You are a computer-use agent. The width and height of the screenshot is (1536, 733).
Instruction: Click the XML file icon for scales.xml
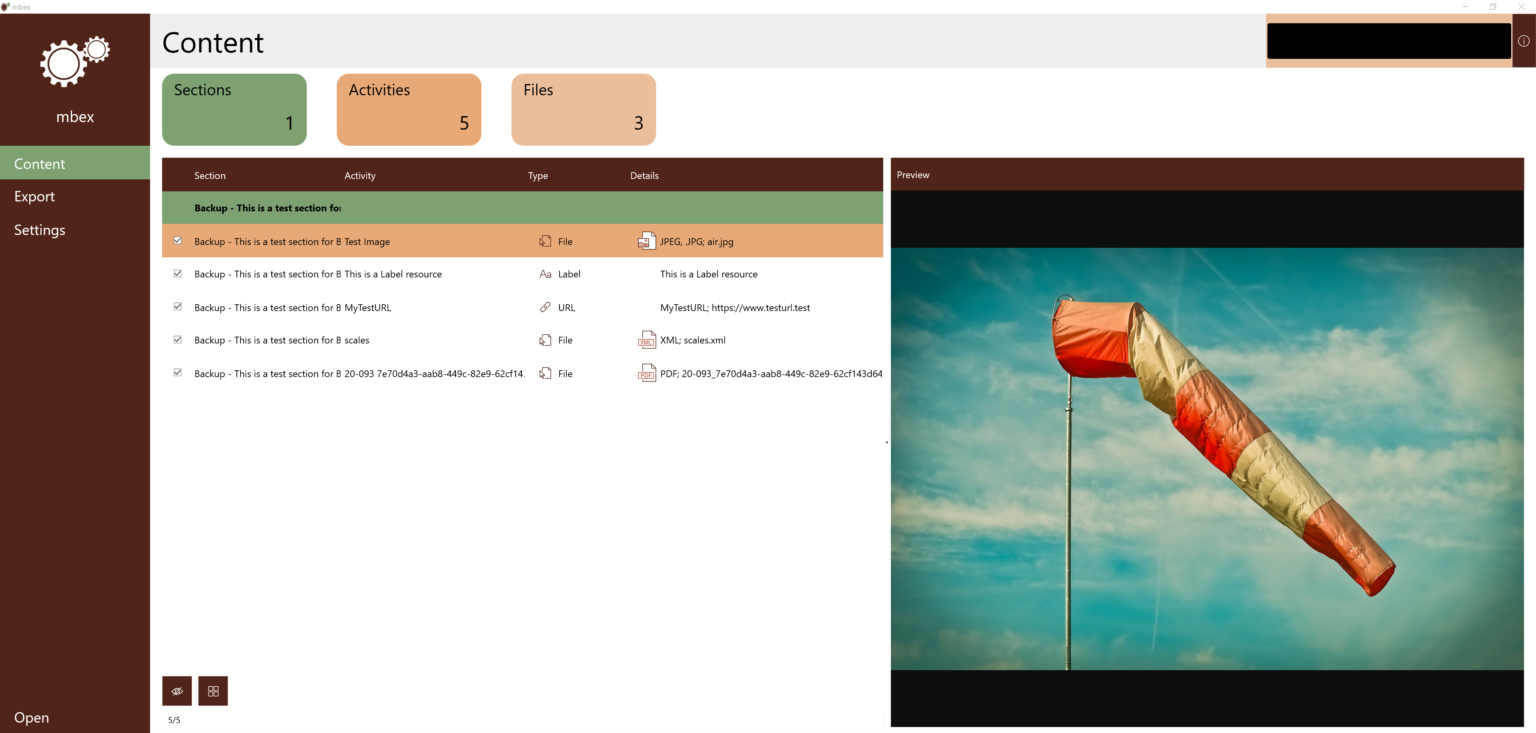(x=647, y=340)
